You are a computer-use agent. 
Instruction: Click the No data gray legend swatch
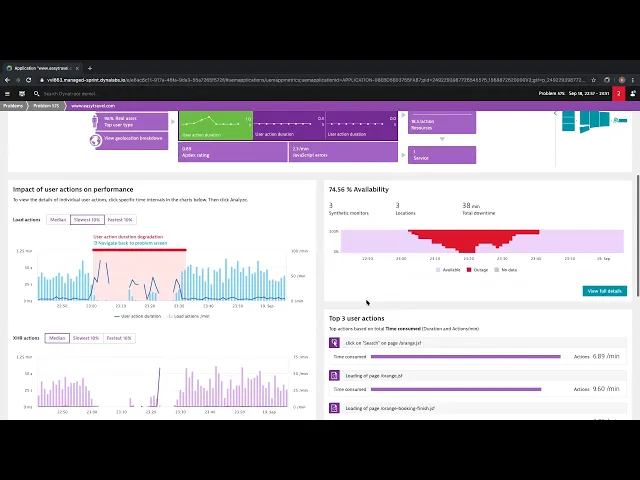pos(497,270)
